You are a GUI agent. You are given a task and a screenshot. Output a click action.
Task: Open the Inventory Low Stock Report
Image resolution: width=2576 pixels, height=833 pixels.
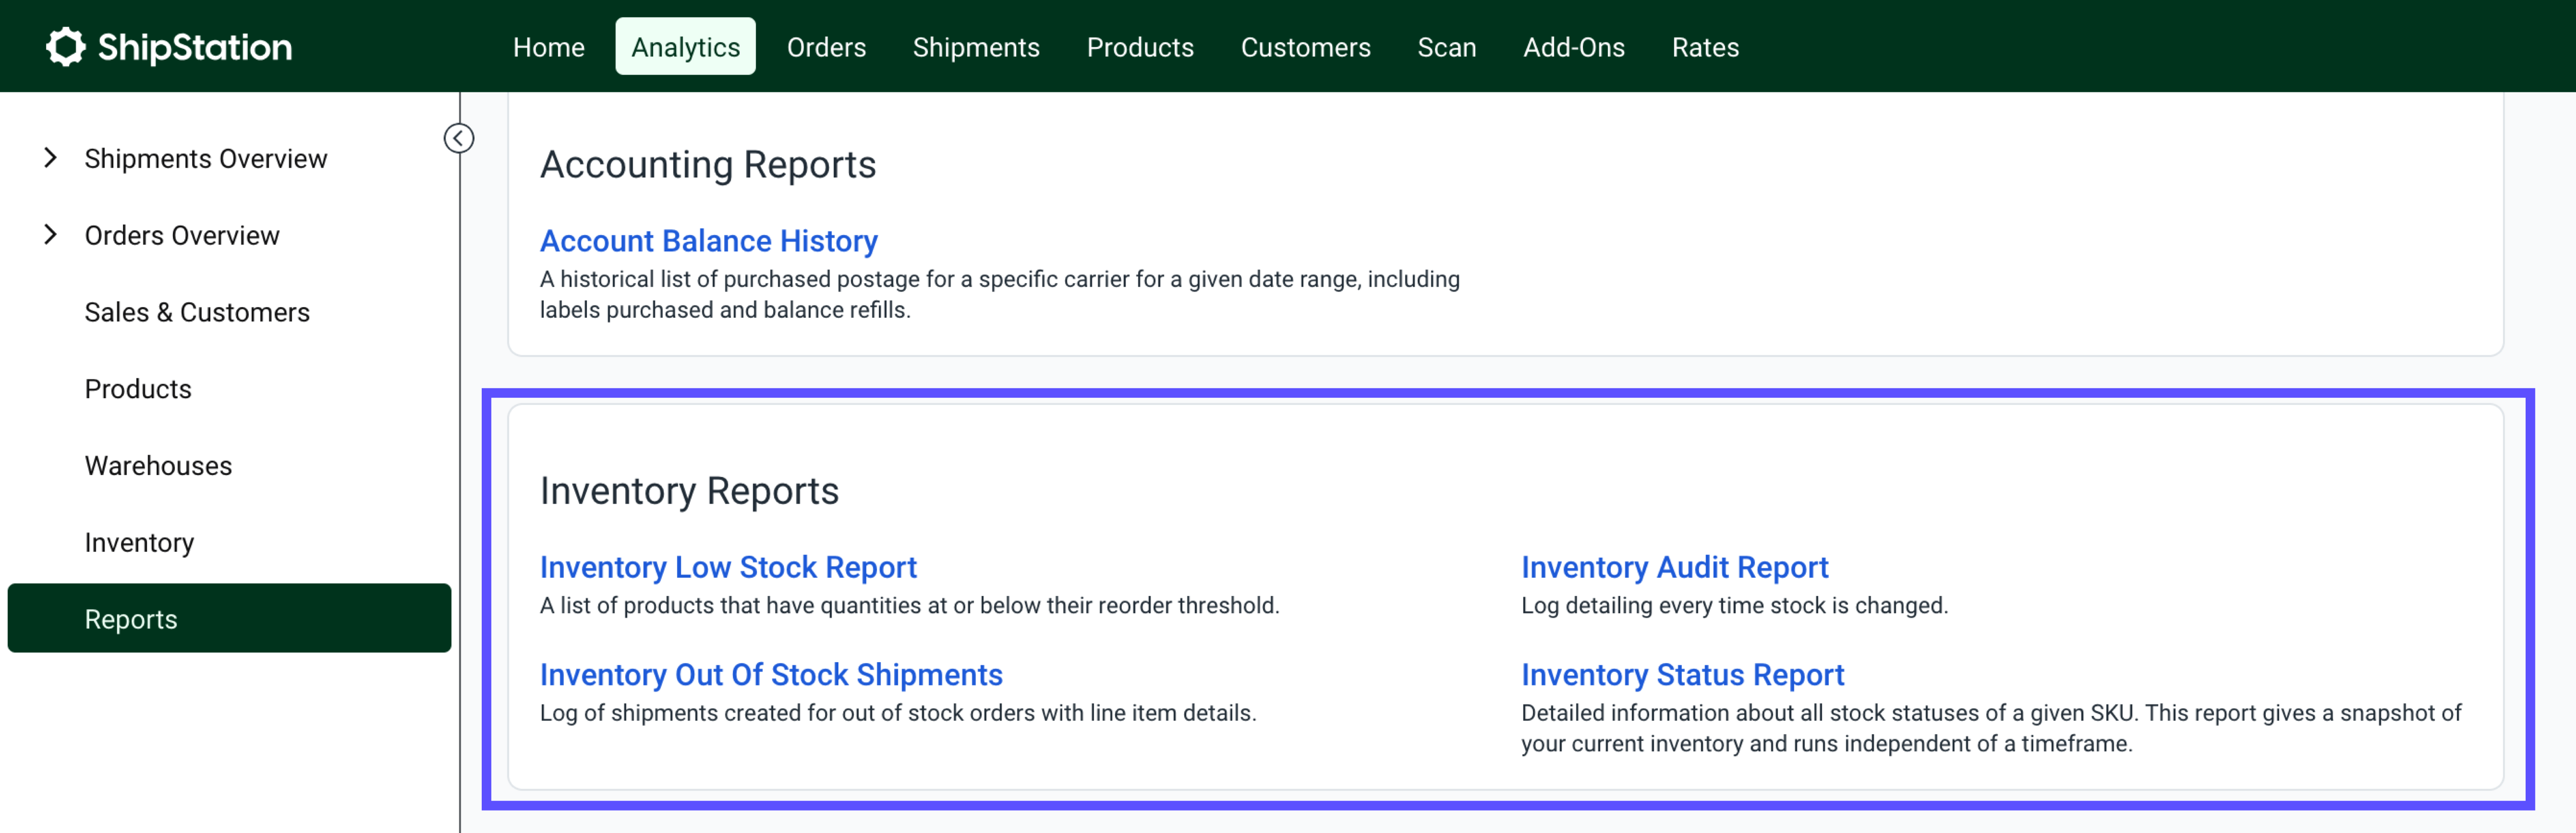pyautogui.click(x=727, y=567)
